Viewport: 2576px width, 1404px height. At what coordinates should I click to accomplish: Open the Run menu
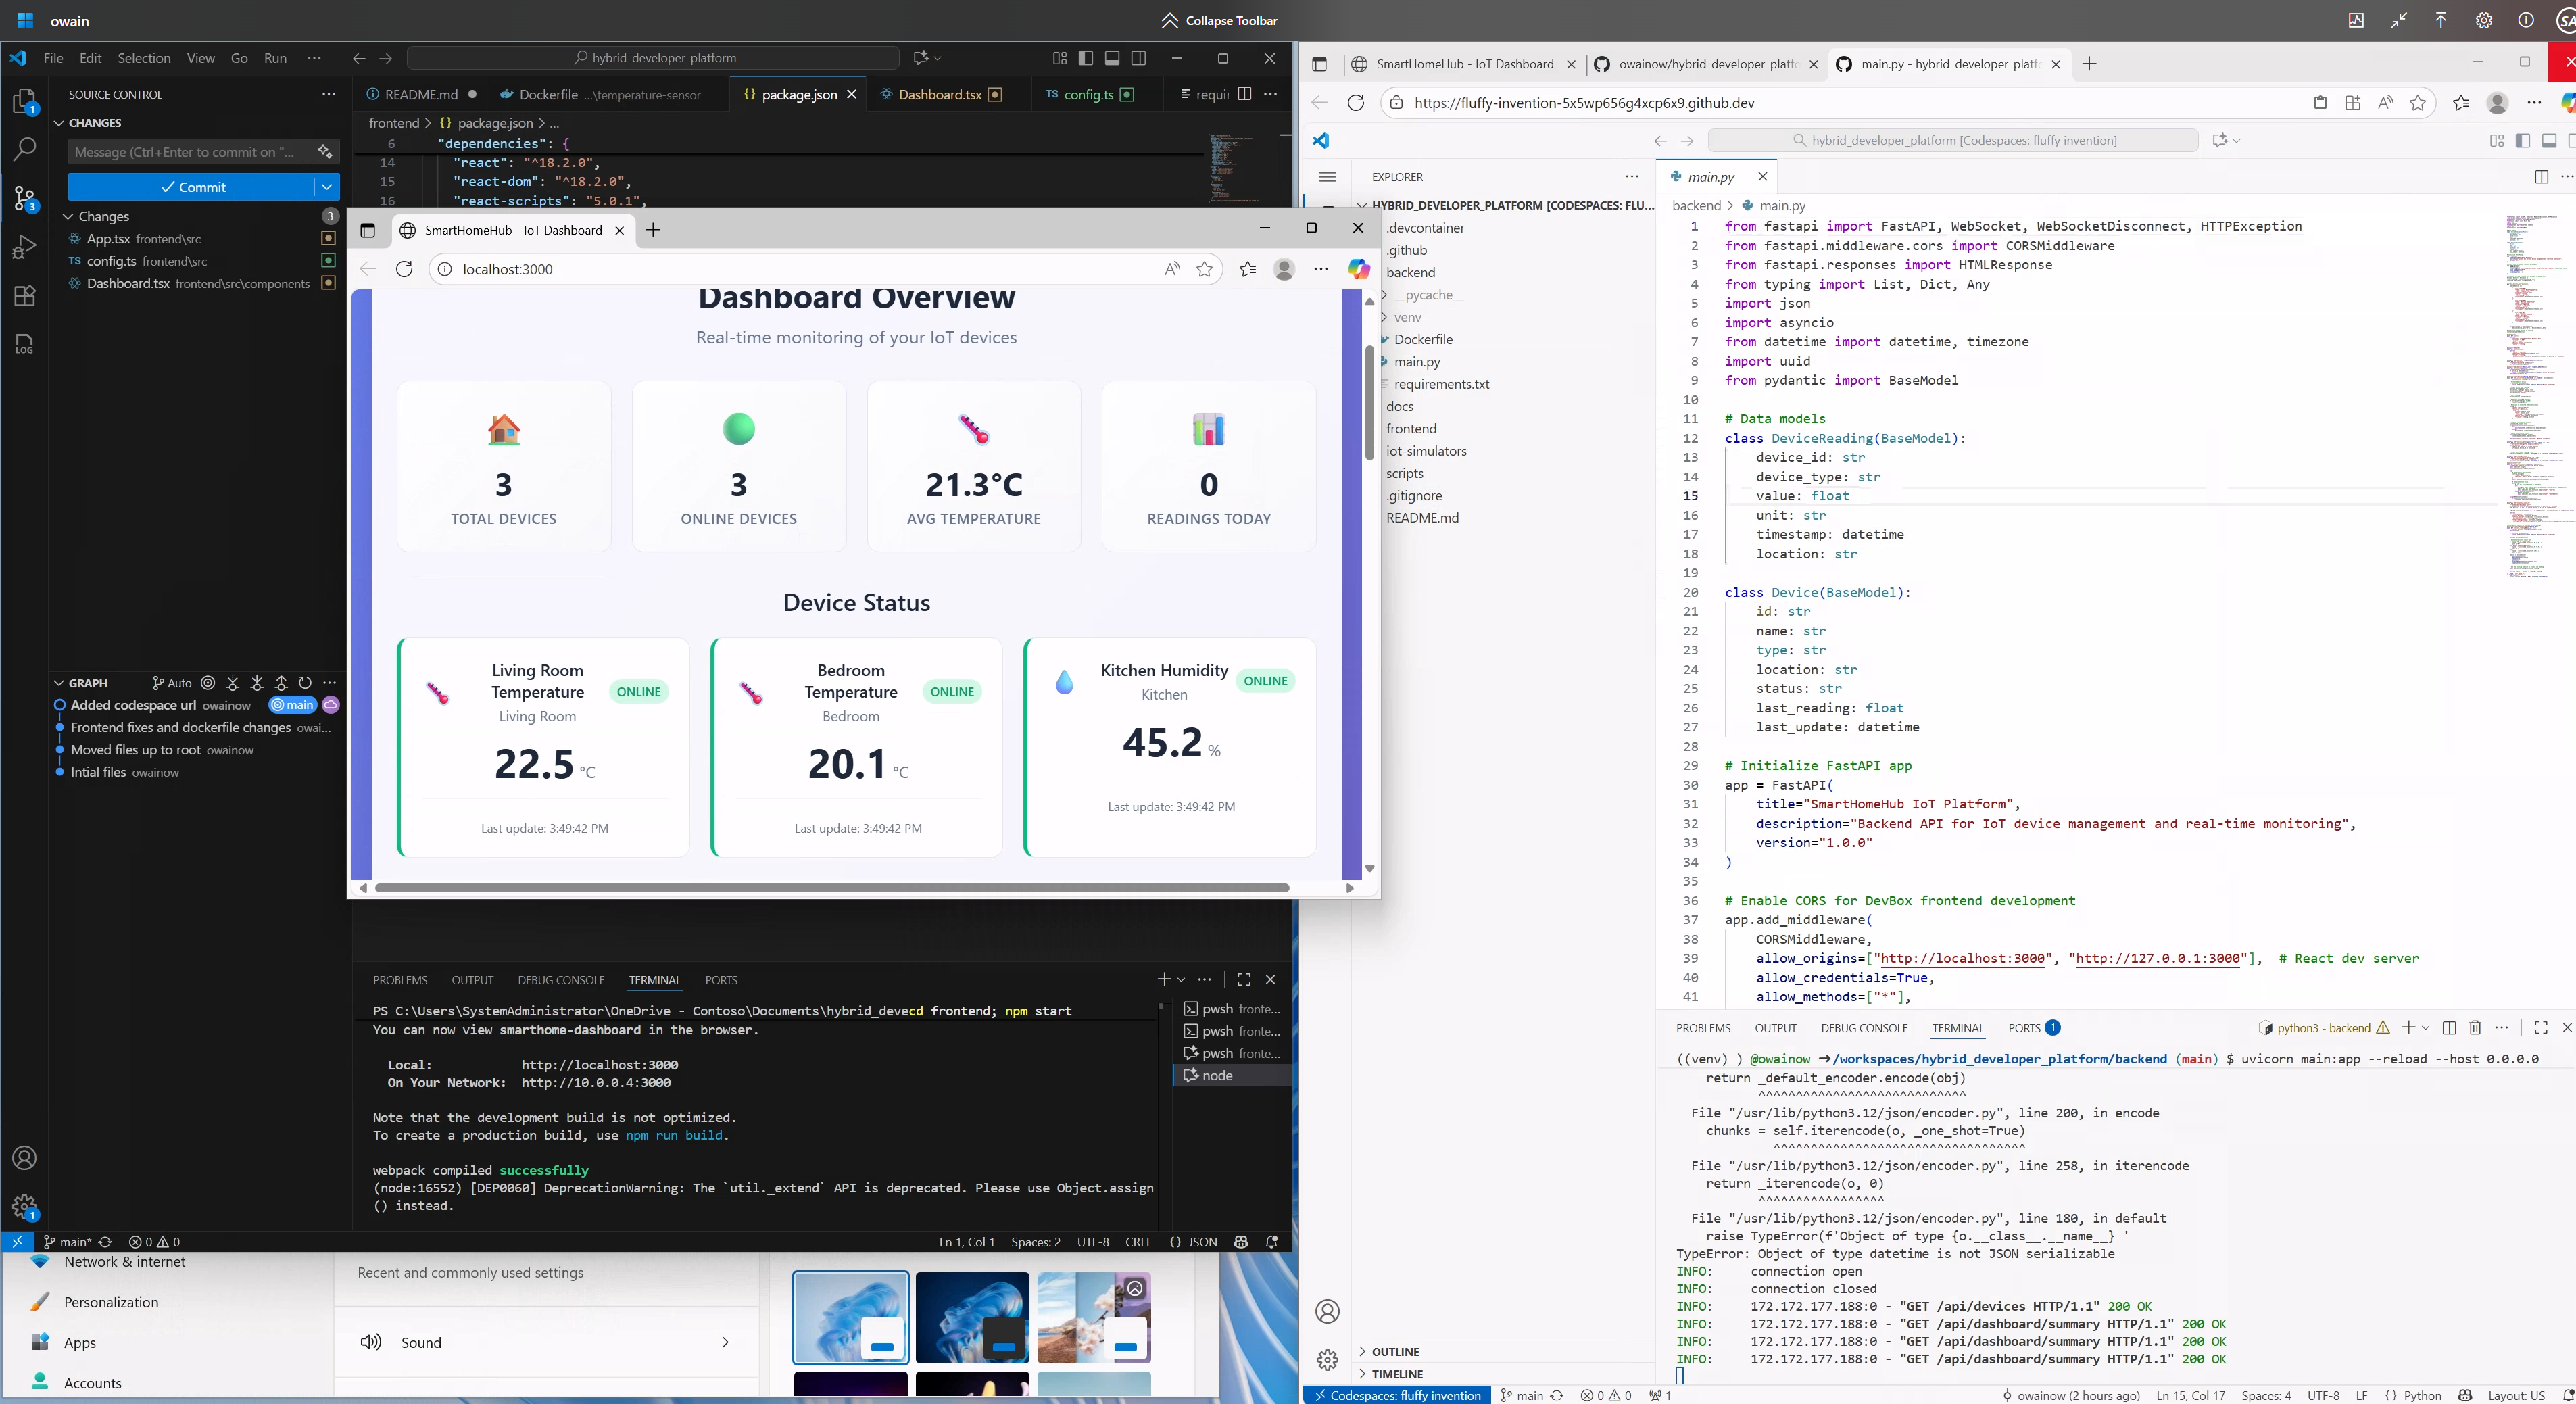pyautogui.click(x=275, y=58)
